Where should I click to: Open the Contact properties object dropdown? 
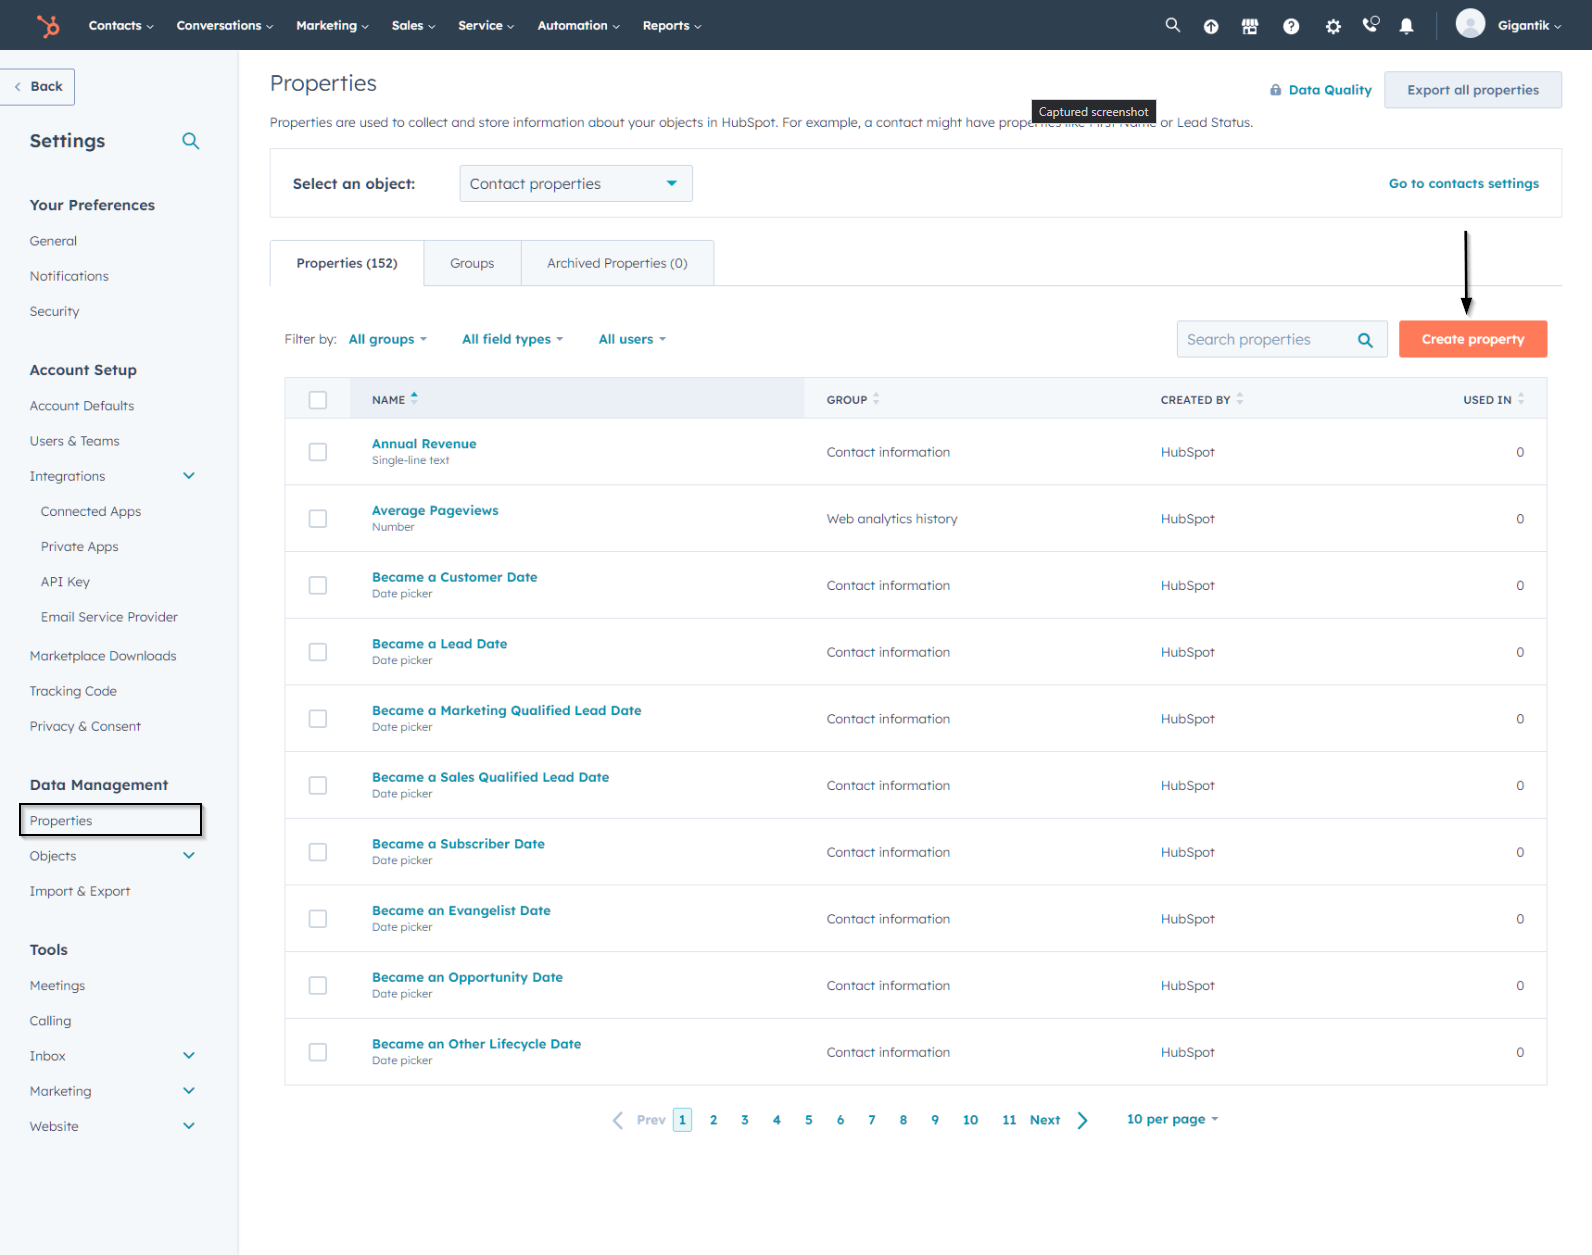(x=576, y=184)
